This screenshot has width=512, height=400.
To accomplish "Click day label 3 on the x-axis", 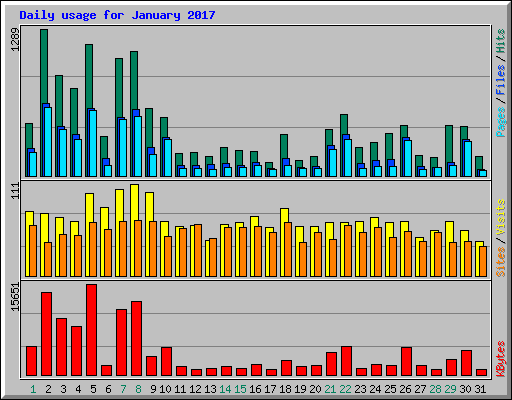I will click(63, 389).
